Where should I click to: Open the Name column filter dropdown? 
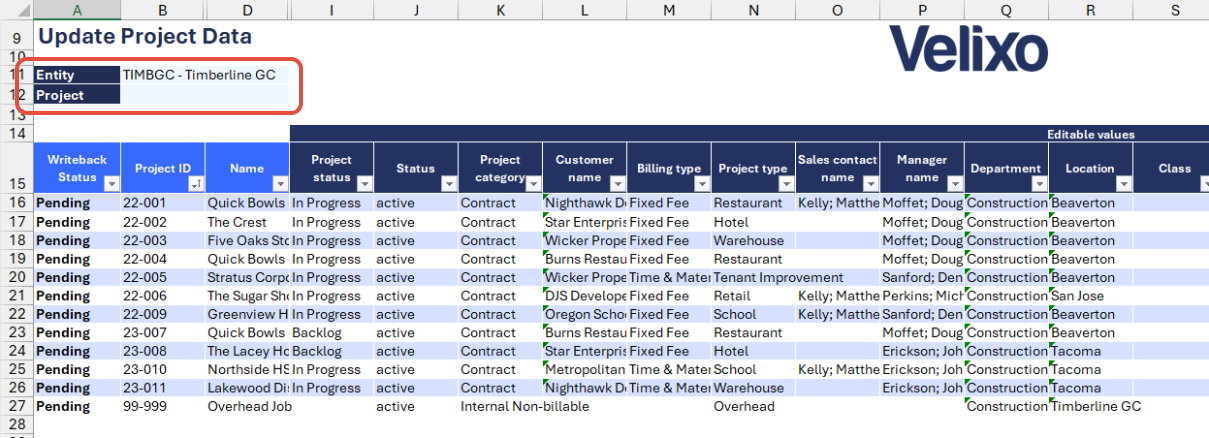(280, 184)
